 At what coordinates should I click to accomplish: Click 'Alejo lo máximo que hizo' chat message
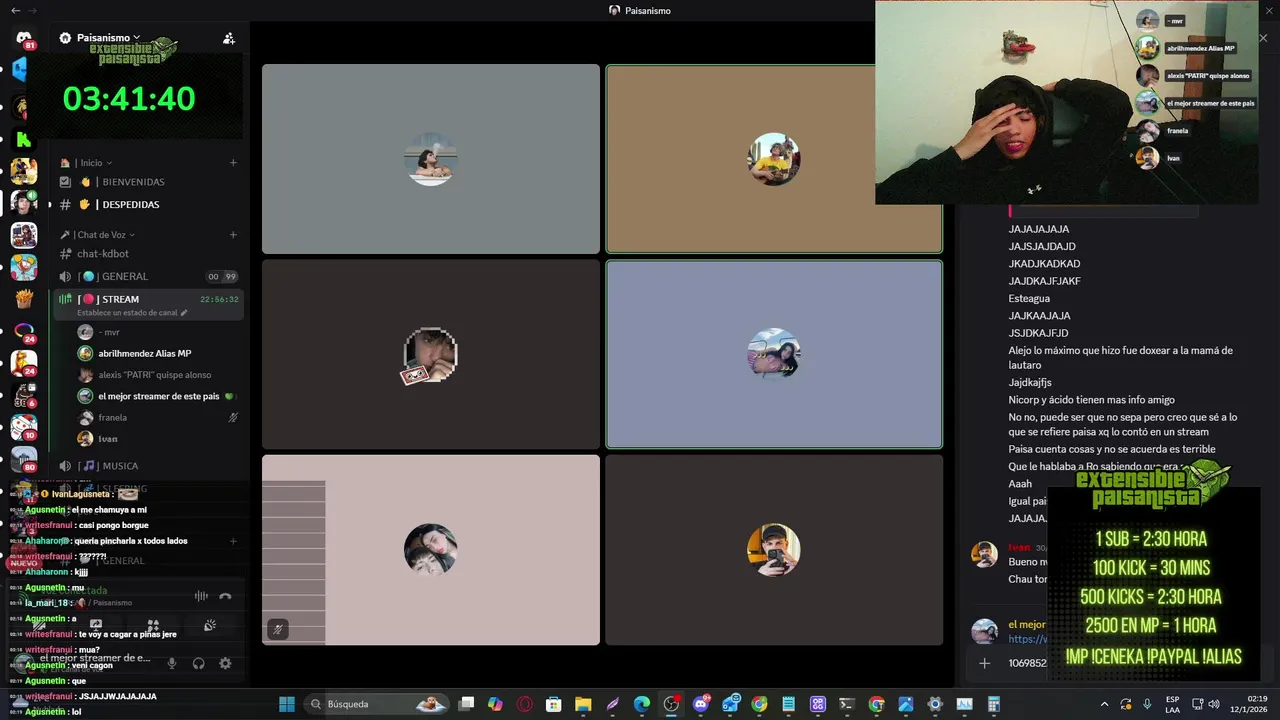click(x=1120, y=357)
